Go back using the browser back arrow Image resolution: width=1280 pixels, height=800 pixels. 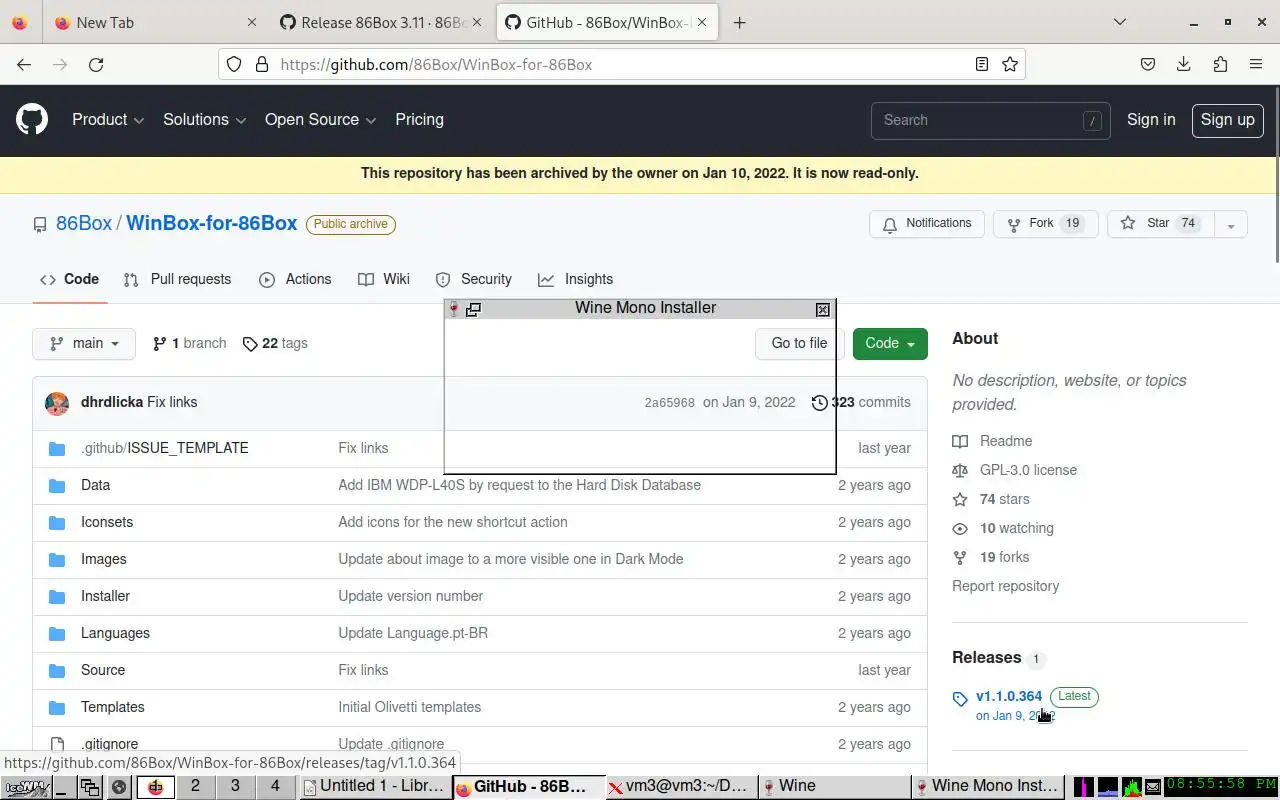pyautogui.click(x=24, y=64)
